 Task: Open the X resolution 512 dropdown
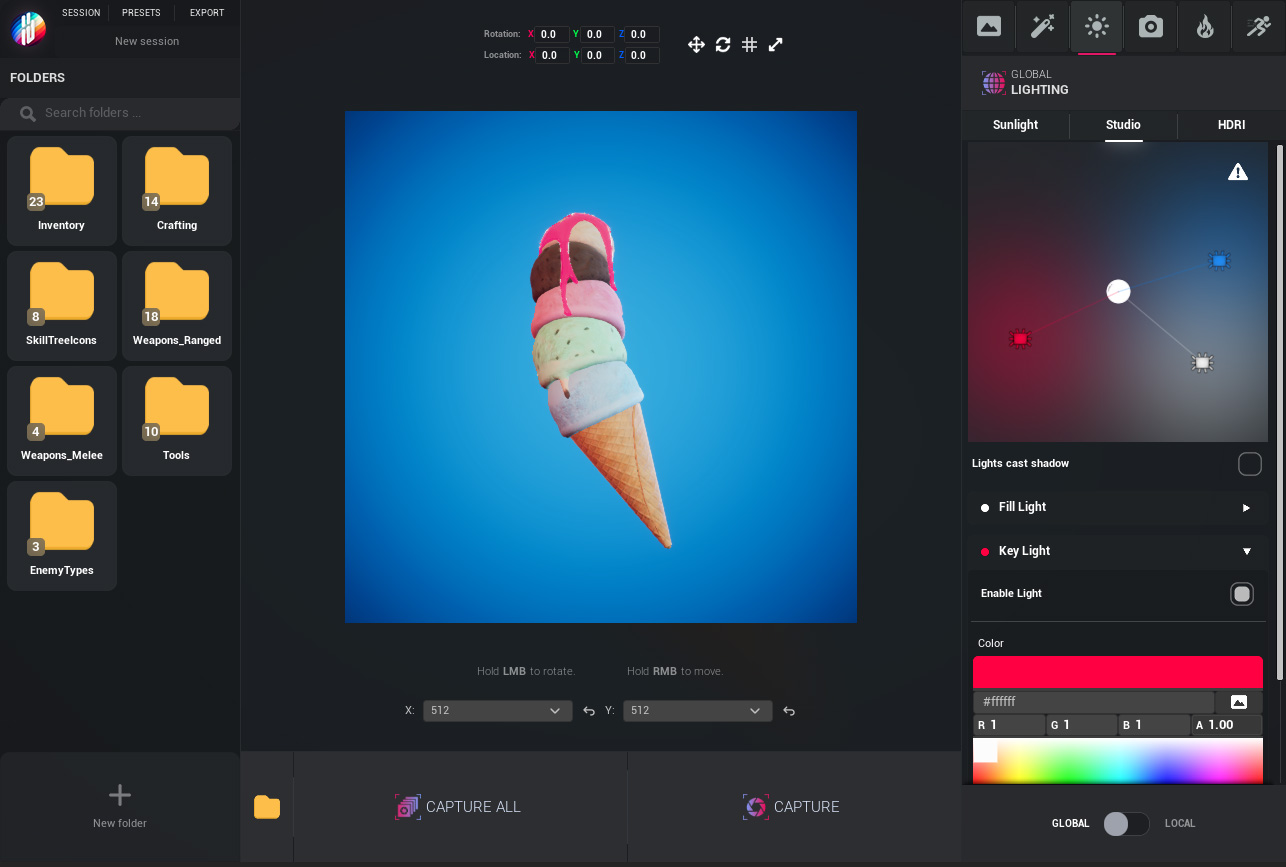pos(497,711)
